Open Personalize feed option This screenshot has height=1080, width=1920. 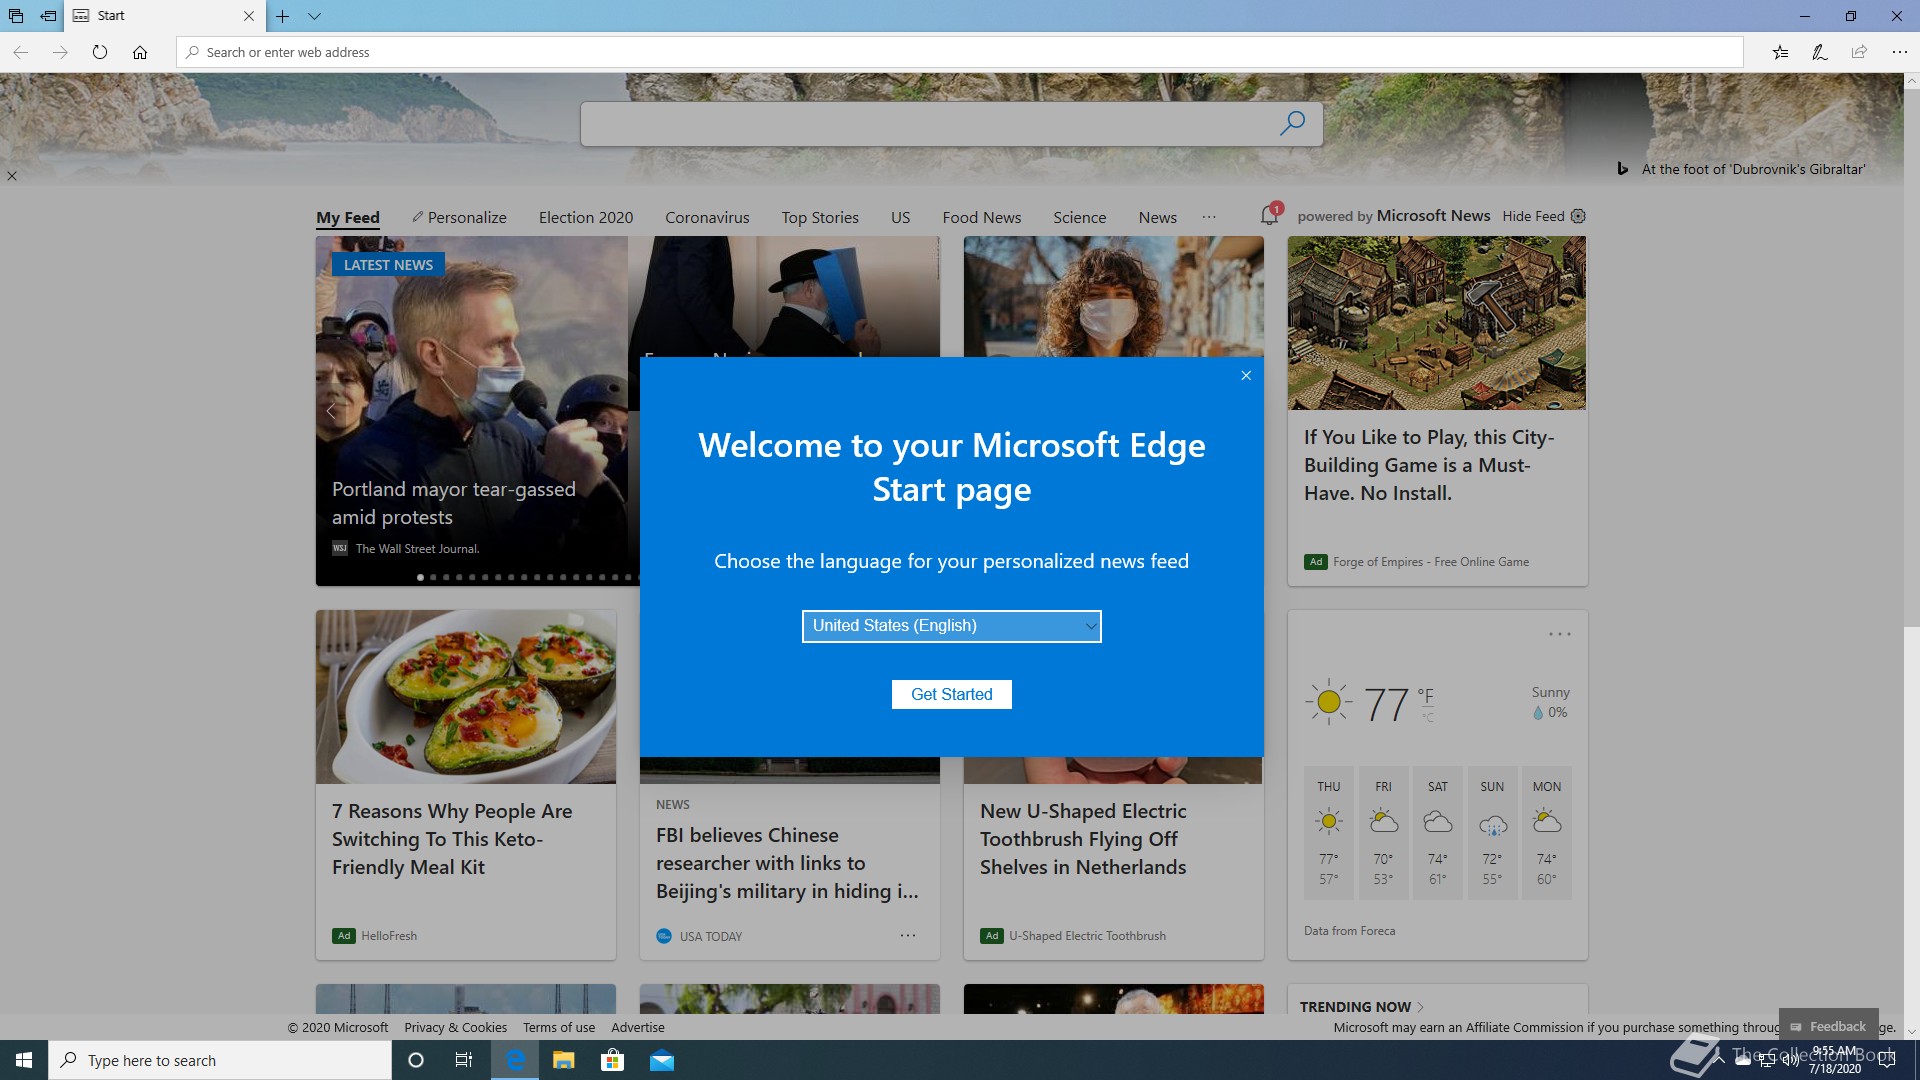459,217
